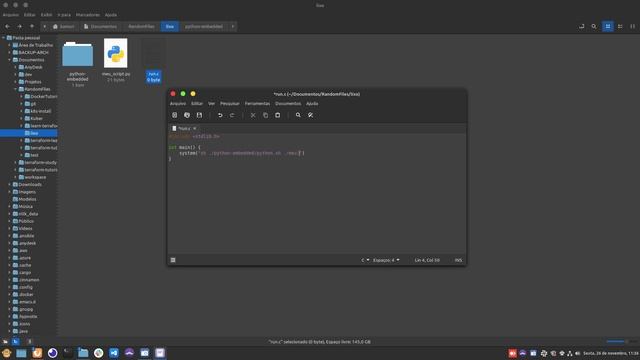Click the save icon in editor toolbar

click(199, 115)
